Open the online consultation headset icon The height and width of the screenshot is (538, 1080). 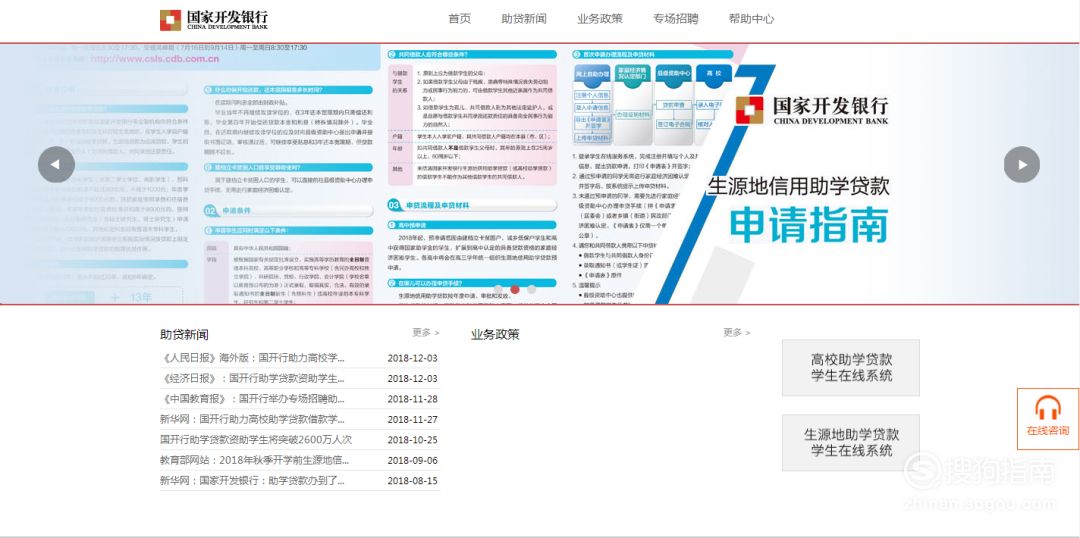pos(1048,408)
